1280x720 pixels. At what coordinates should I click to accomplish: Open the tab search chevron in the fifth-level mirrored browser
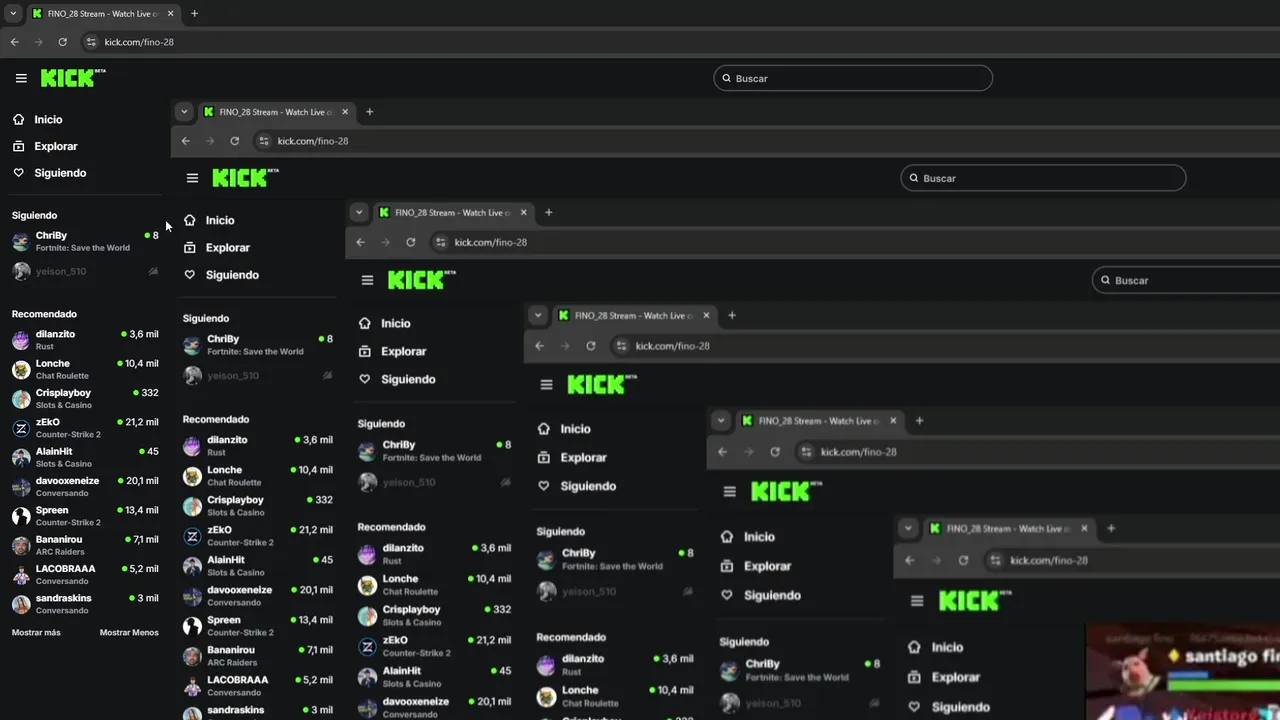tap(721, 421)
